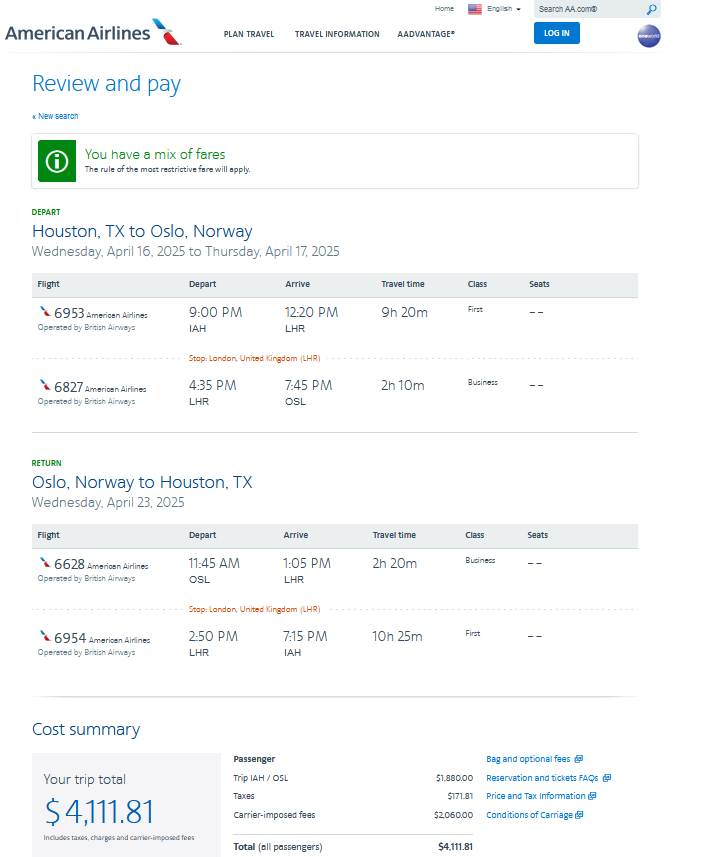Click the New search link

(55, 116)
